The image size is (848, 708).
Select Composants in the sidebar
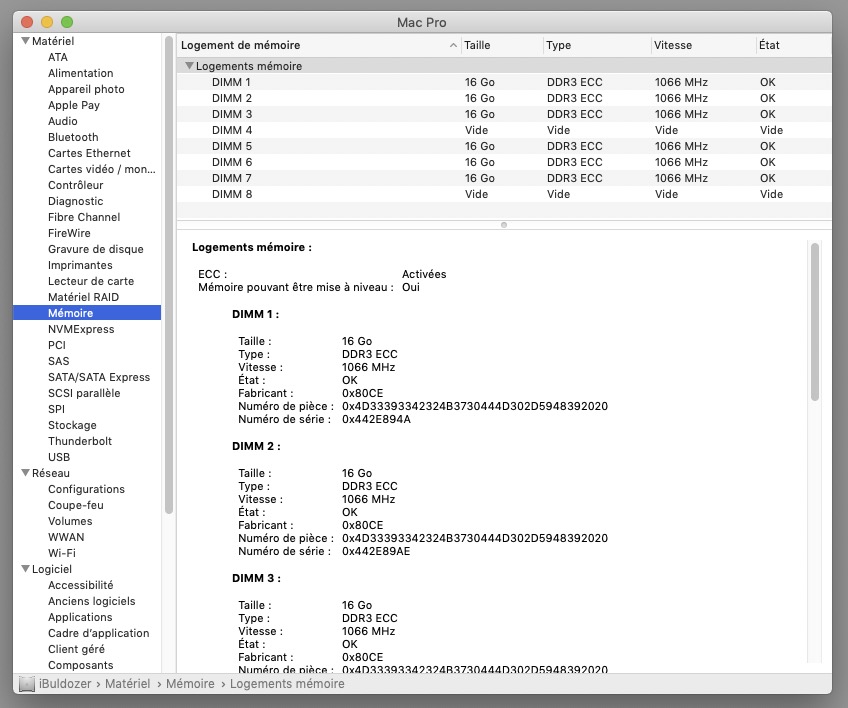pyautogui.click(x=81, y=665)
